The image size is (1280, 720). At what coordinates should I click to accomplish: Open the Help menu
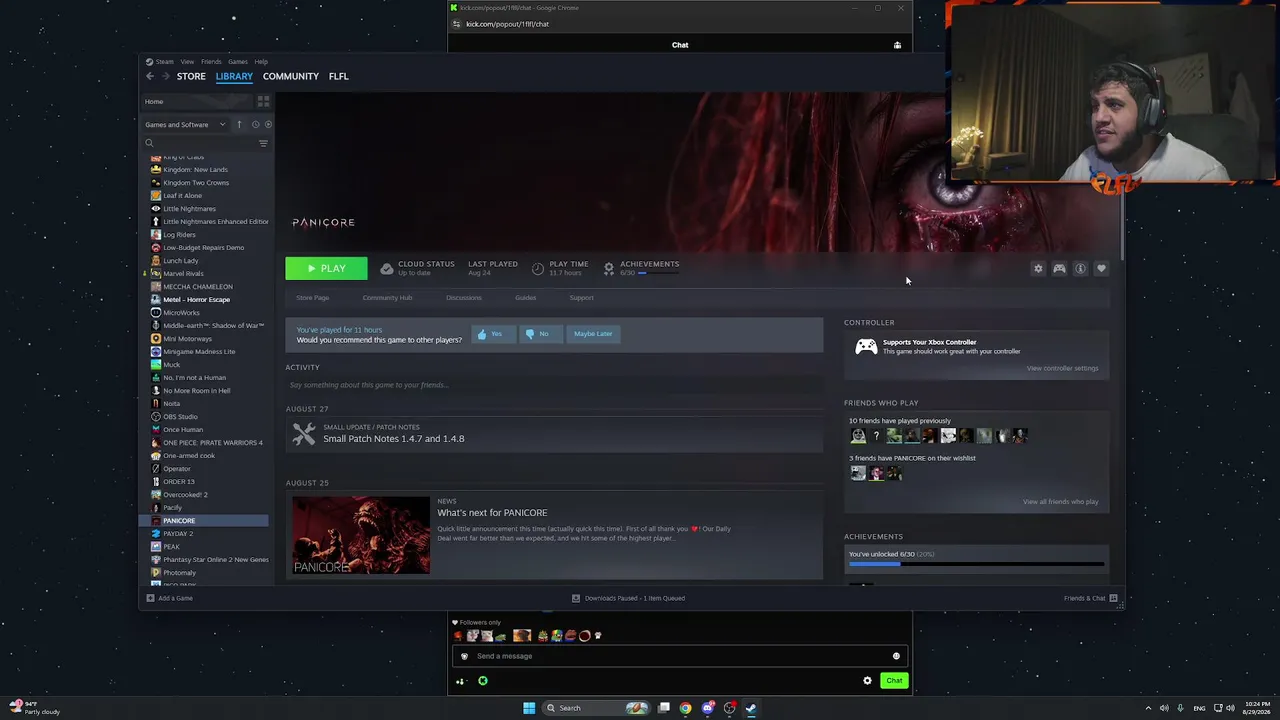[x=261, y=62]
